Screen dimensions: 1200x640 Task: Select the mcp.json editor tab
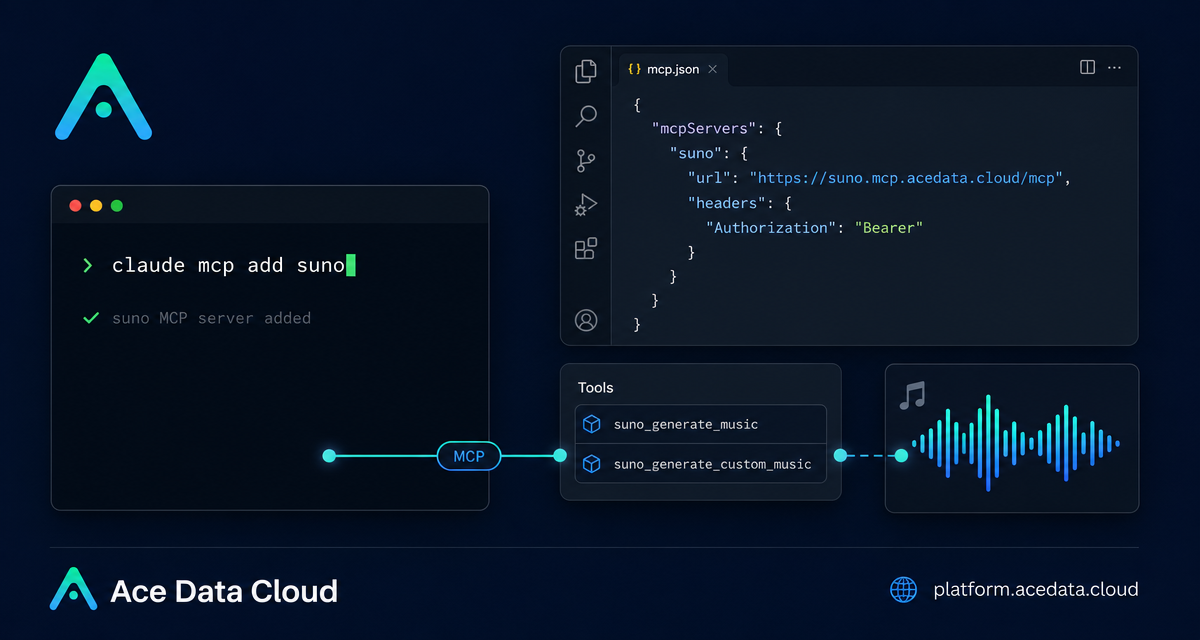point(672,69)
